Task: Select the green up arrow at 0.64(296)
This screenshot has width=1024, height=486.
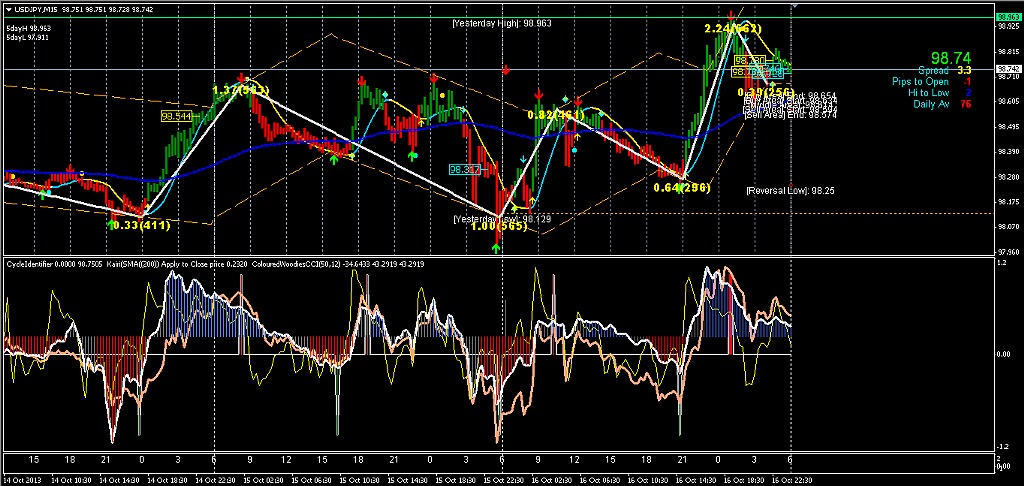Action: coord(680,189)
